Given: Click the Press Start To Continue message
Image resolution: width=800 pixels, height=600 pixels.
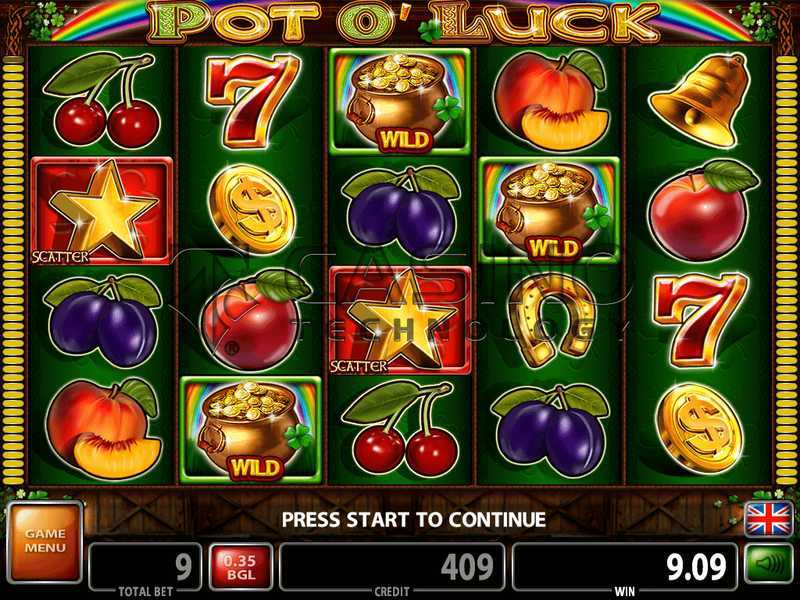Looking at the screenshot, I should (x=414, y=519).
